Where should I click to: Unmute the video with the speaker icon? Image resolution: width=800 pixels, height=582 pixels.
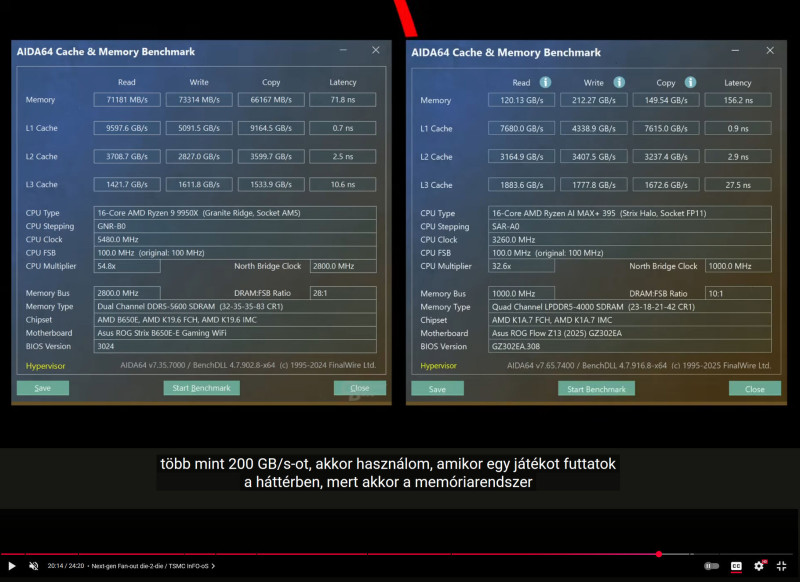click(x=34, y=566)
